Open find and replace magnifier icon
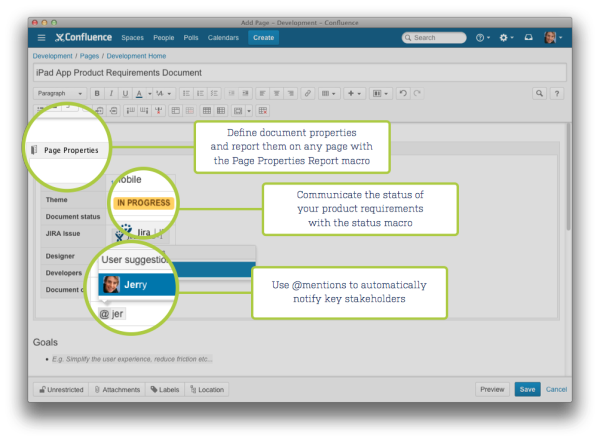Viewport: 600px width, 441px height. 540,93
